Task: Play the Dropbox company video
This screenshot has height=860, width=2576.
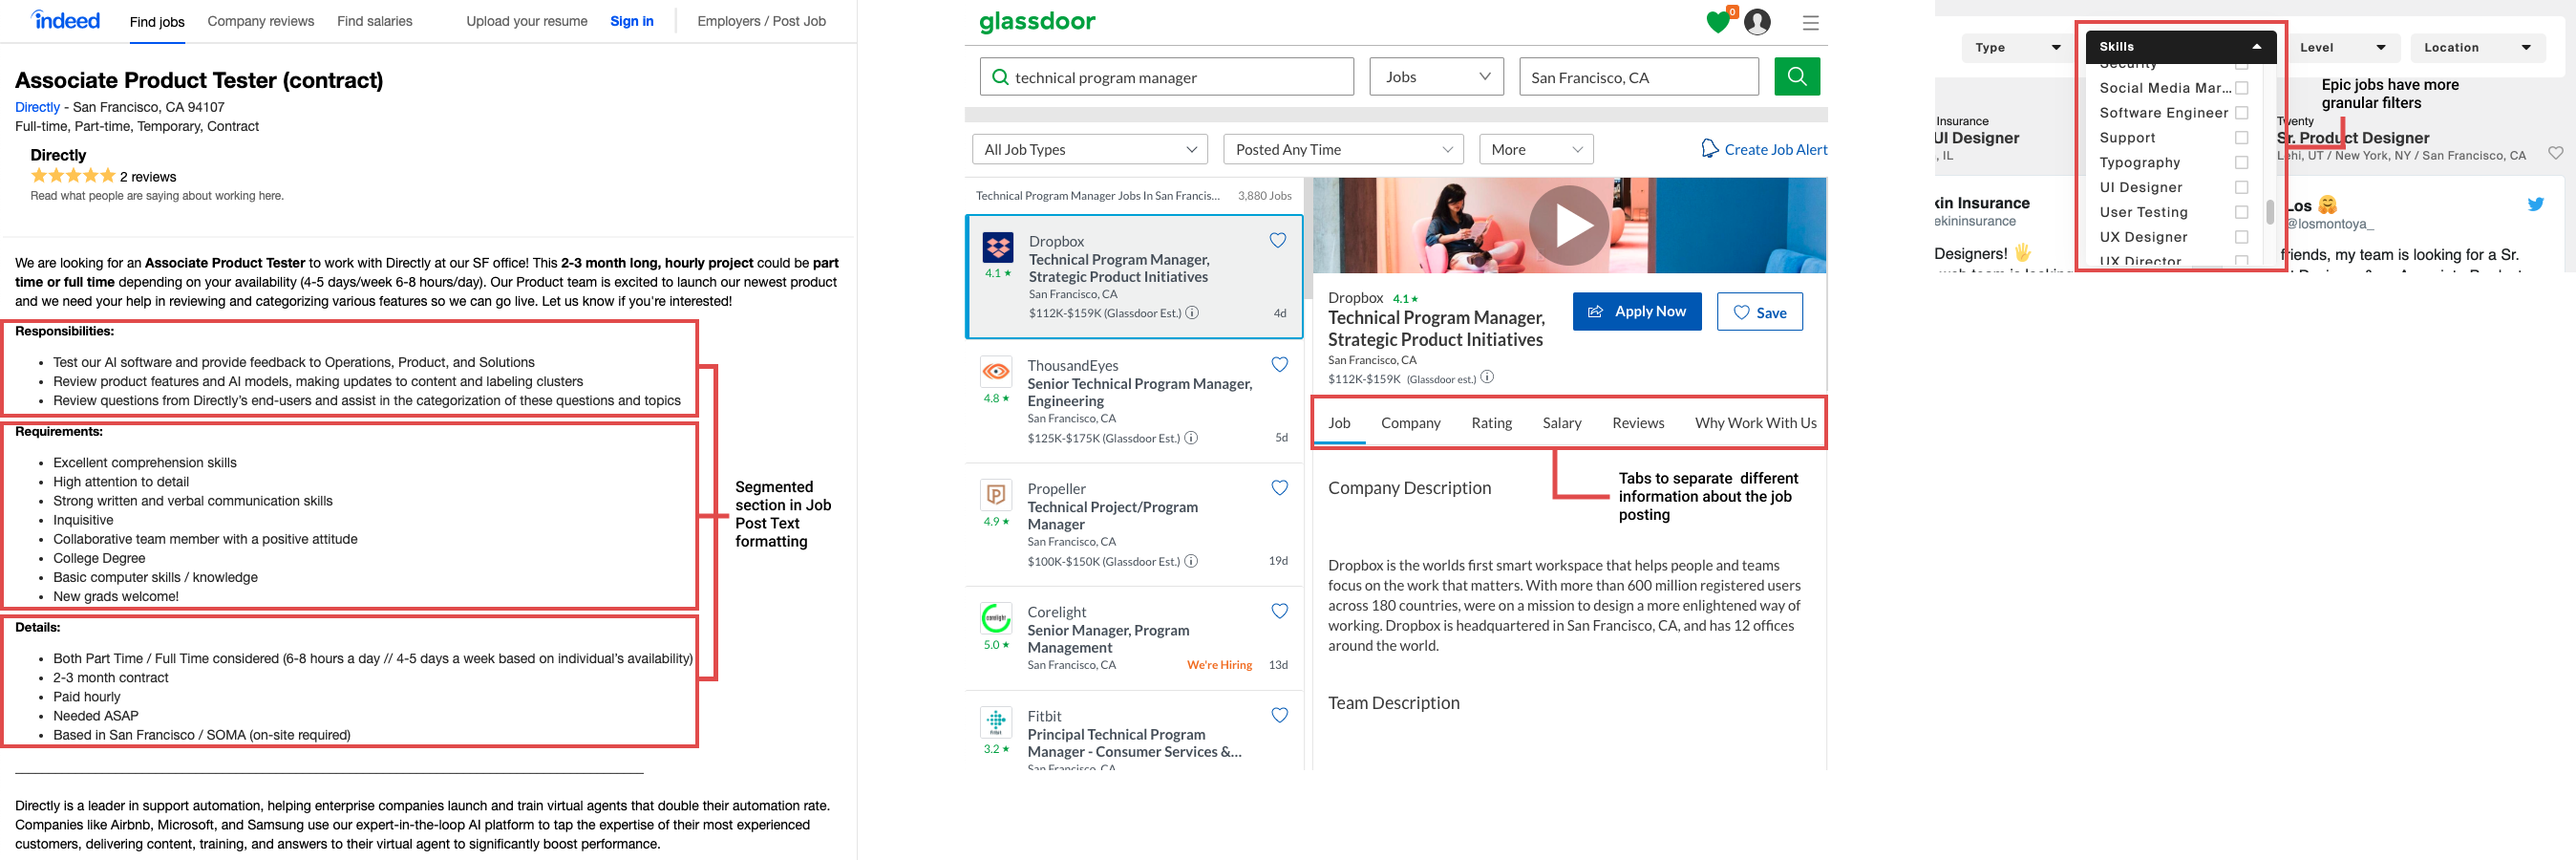Action: 1569,225
